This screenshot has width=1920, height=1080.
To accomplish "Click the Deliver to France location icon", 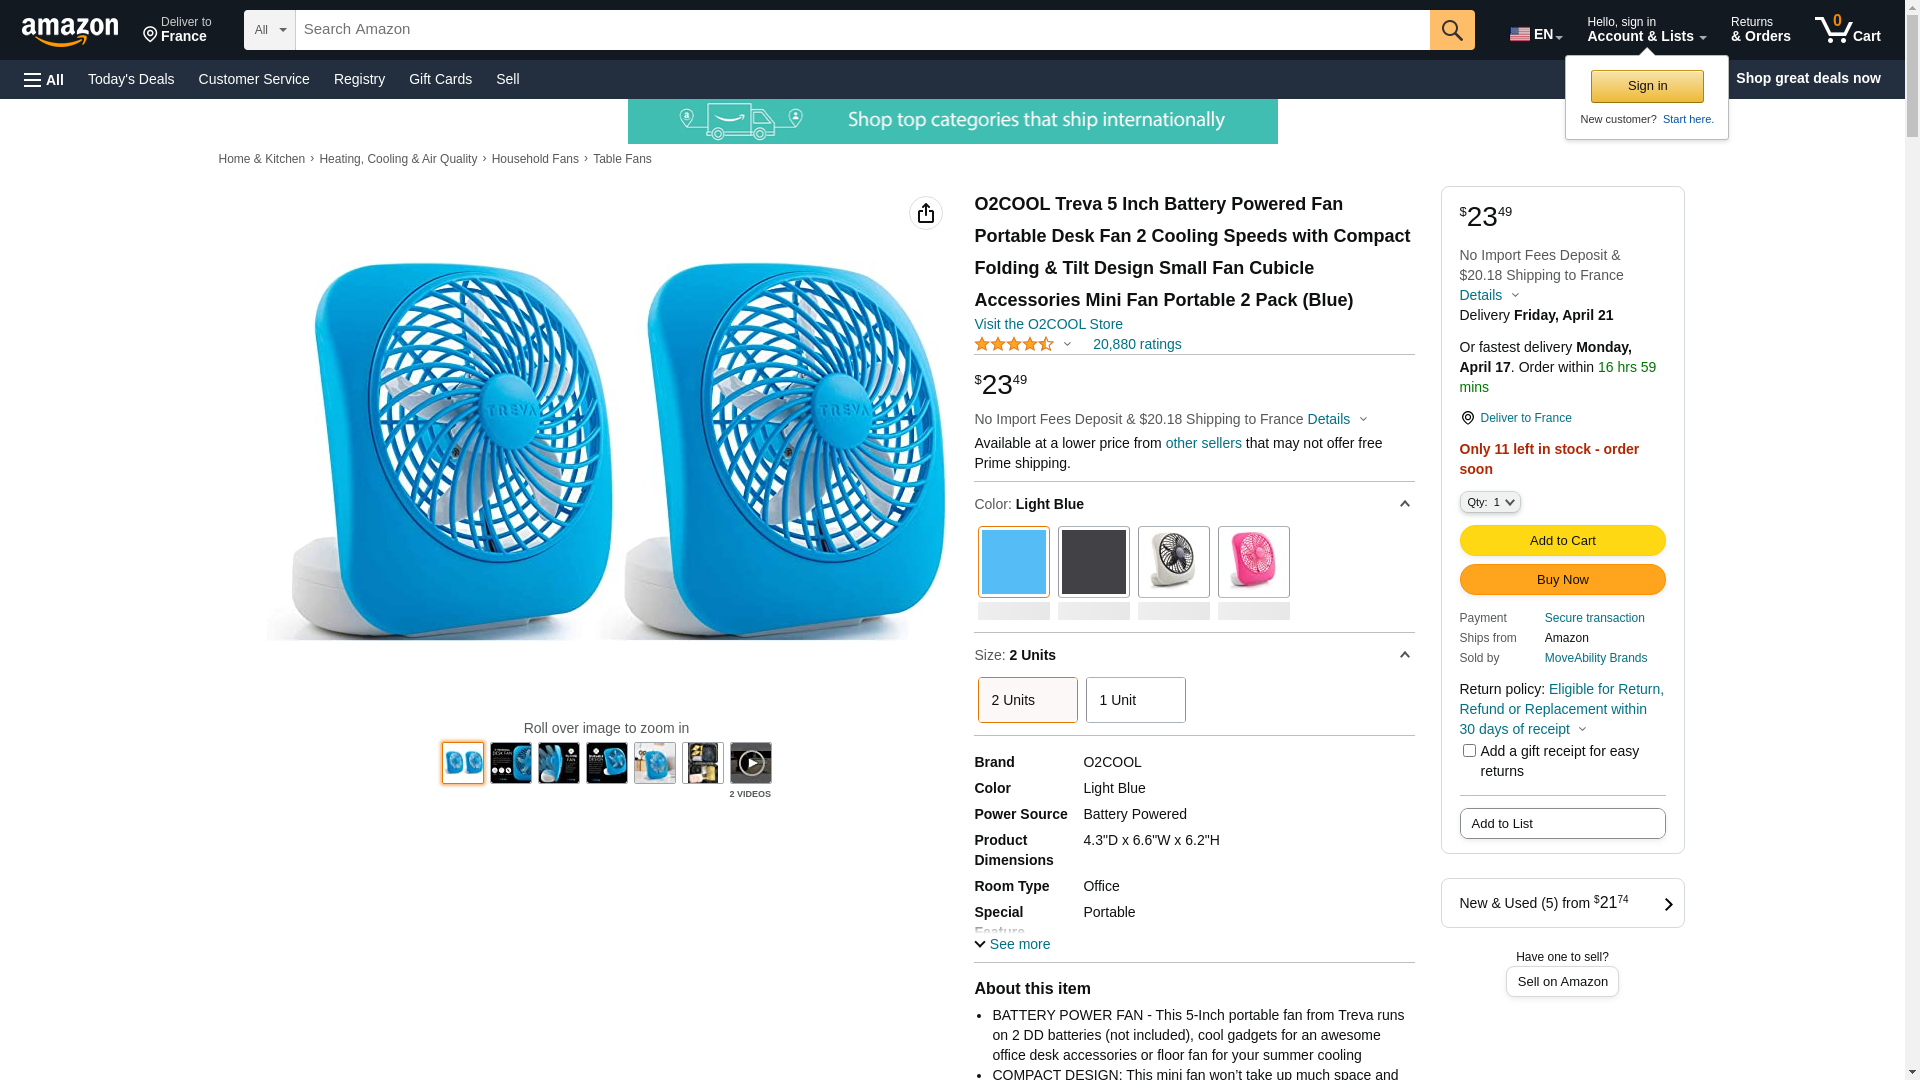I will click(x=1468, y=418).
